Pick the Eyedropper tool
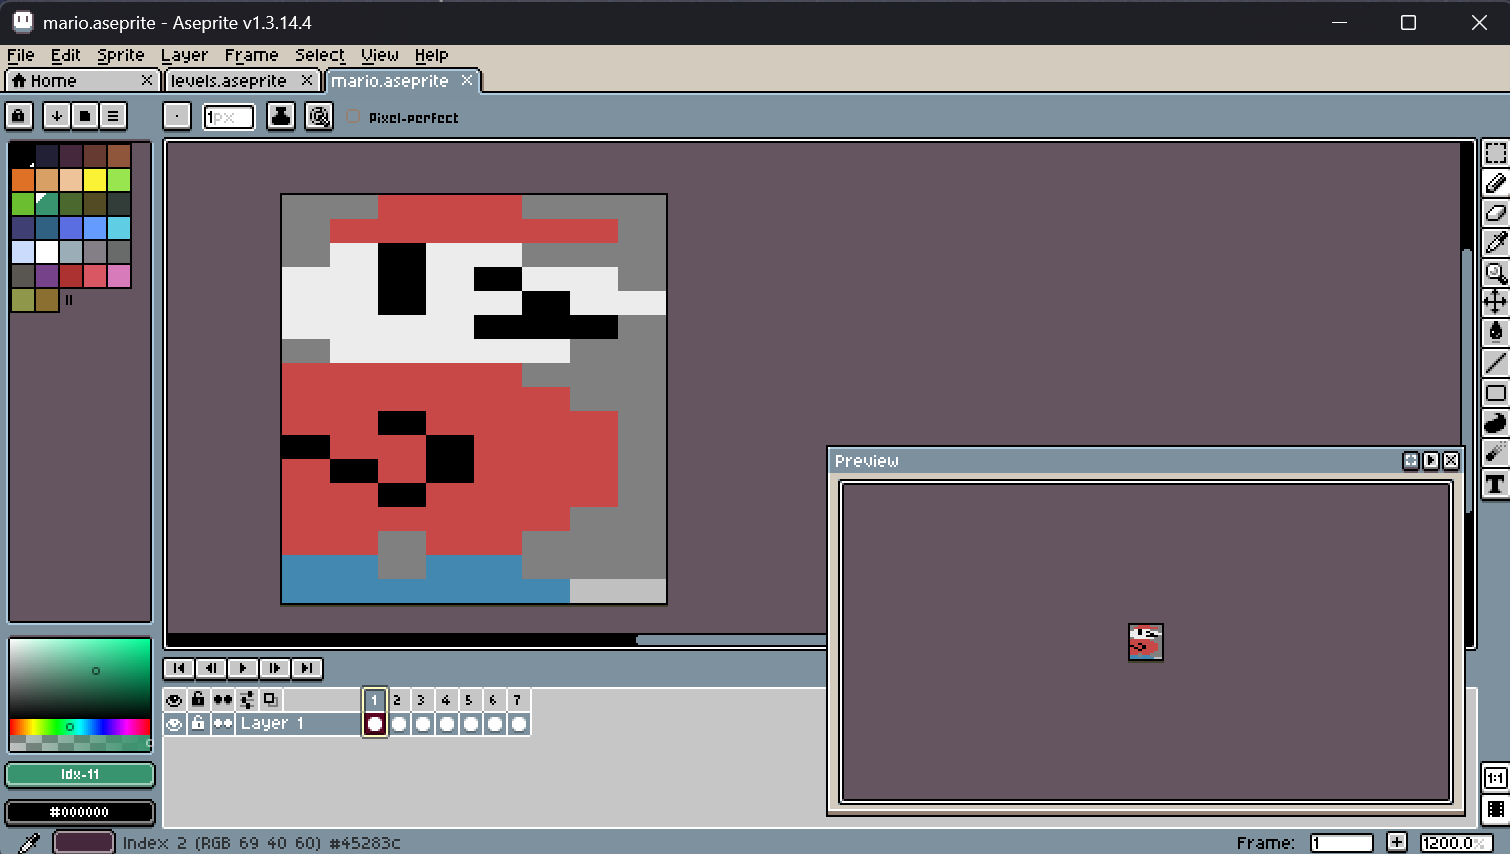Viewport: 1510px width, 854px height. [1495, 243]
